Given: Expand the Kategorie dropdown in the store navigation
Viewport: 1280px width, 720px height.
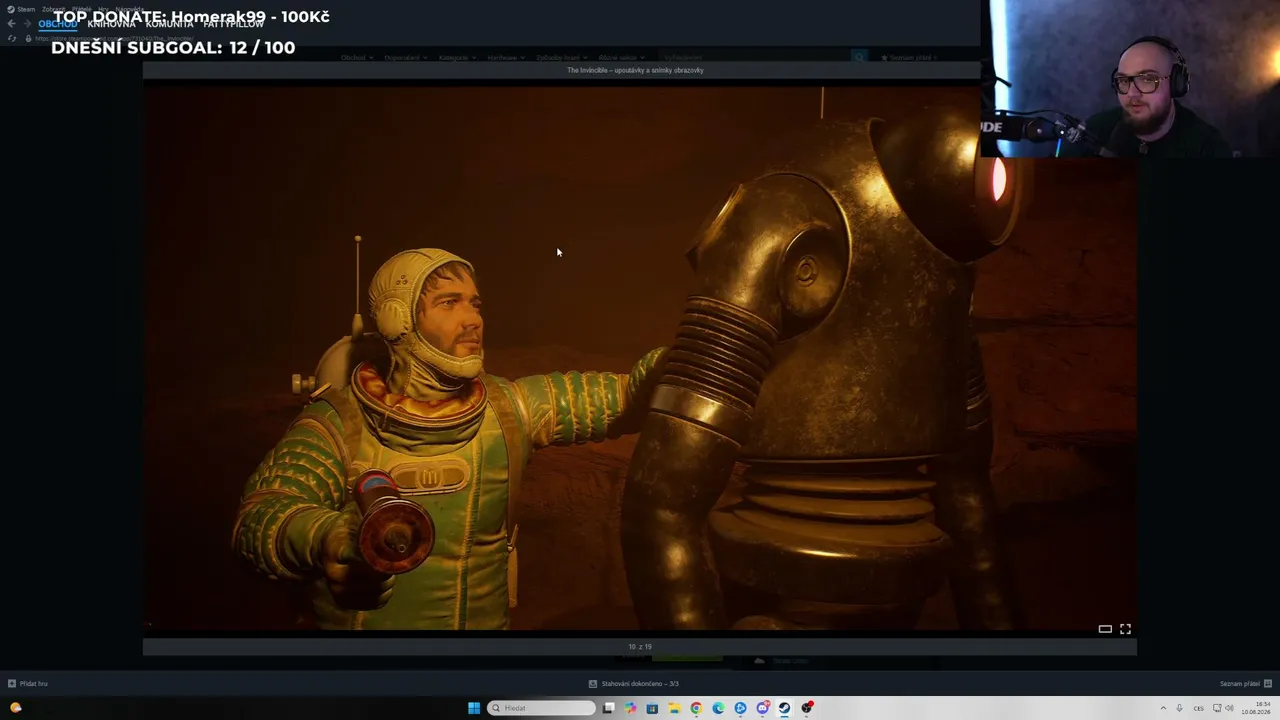Looking at the screenshot, I should [x=456, y=58].
